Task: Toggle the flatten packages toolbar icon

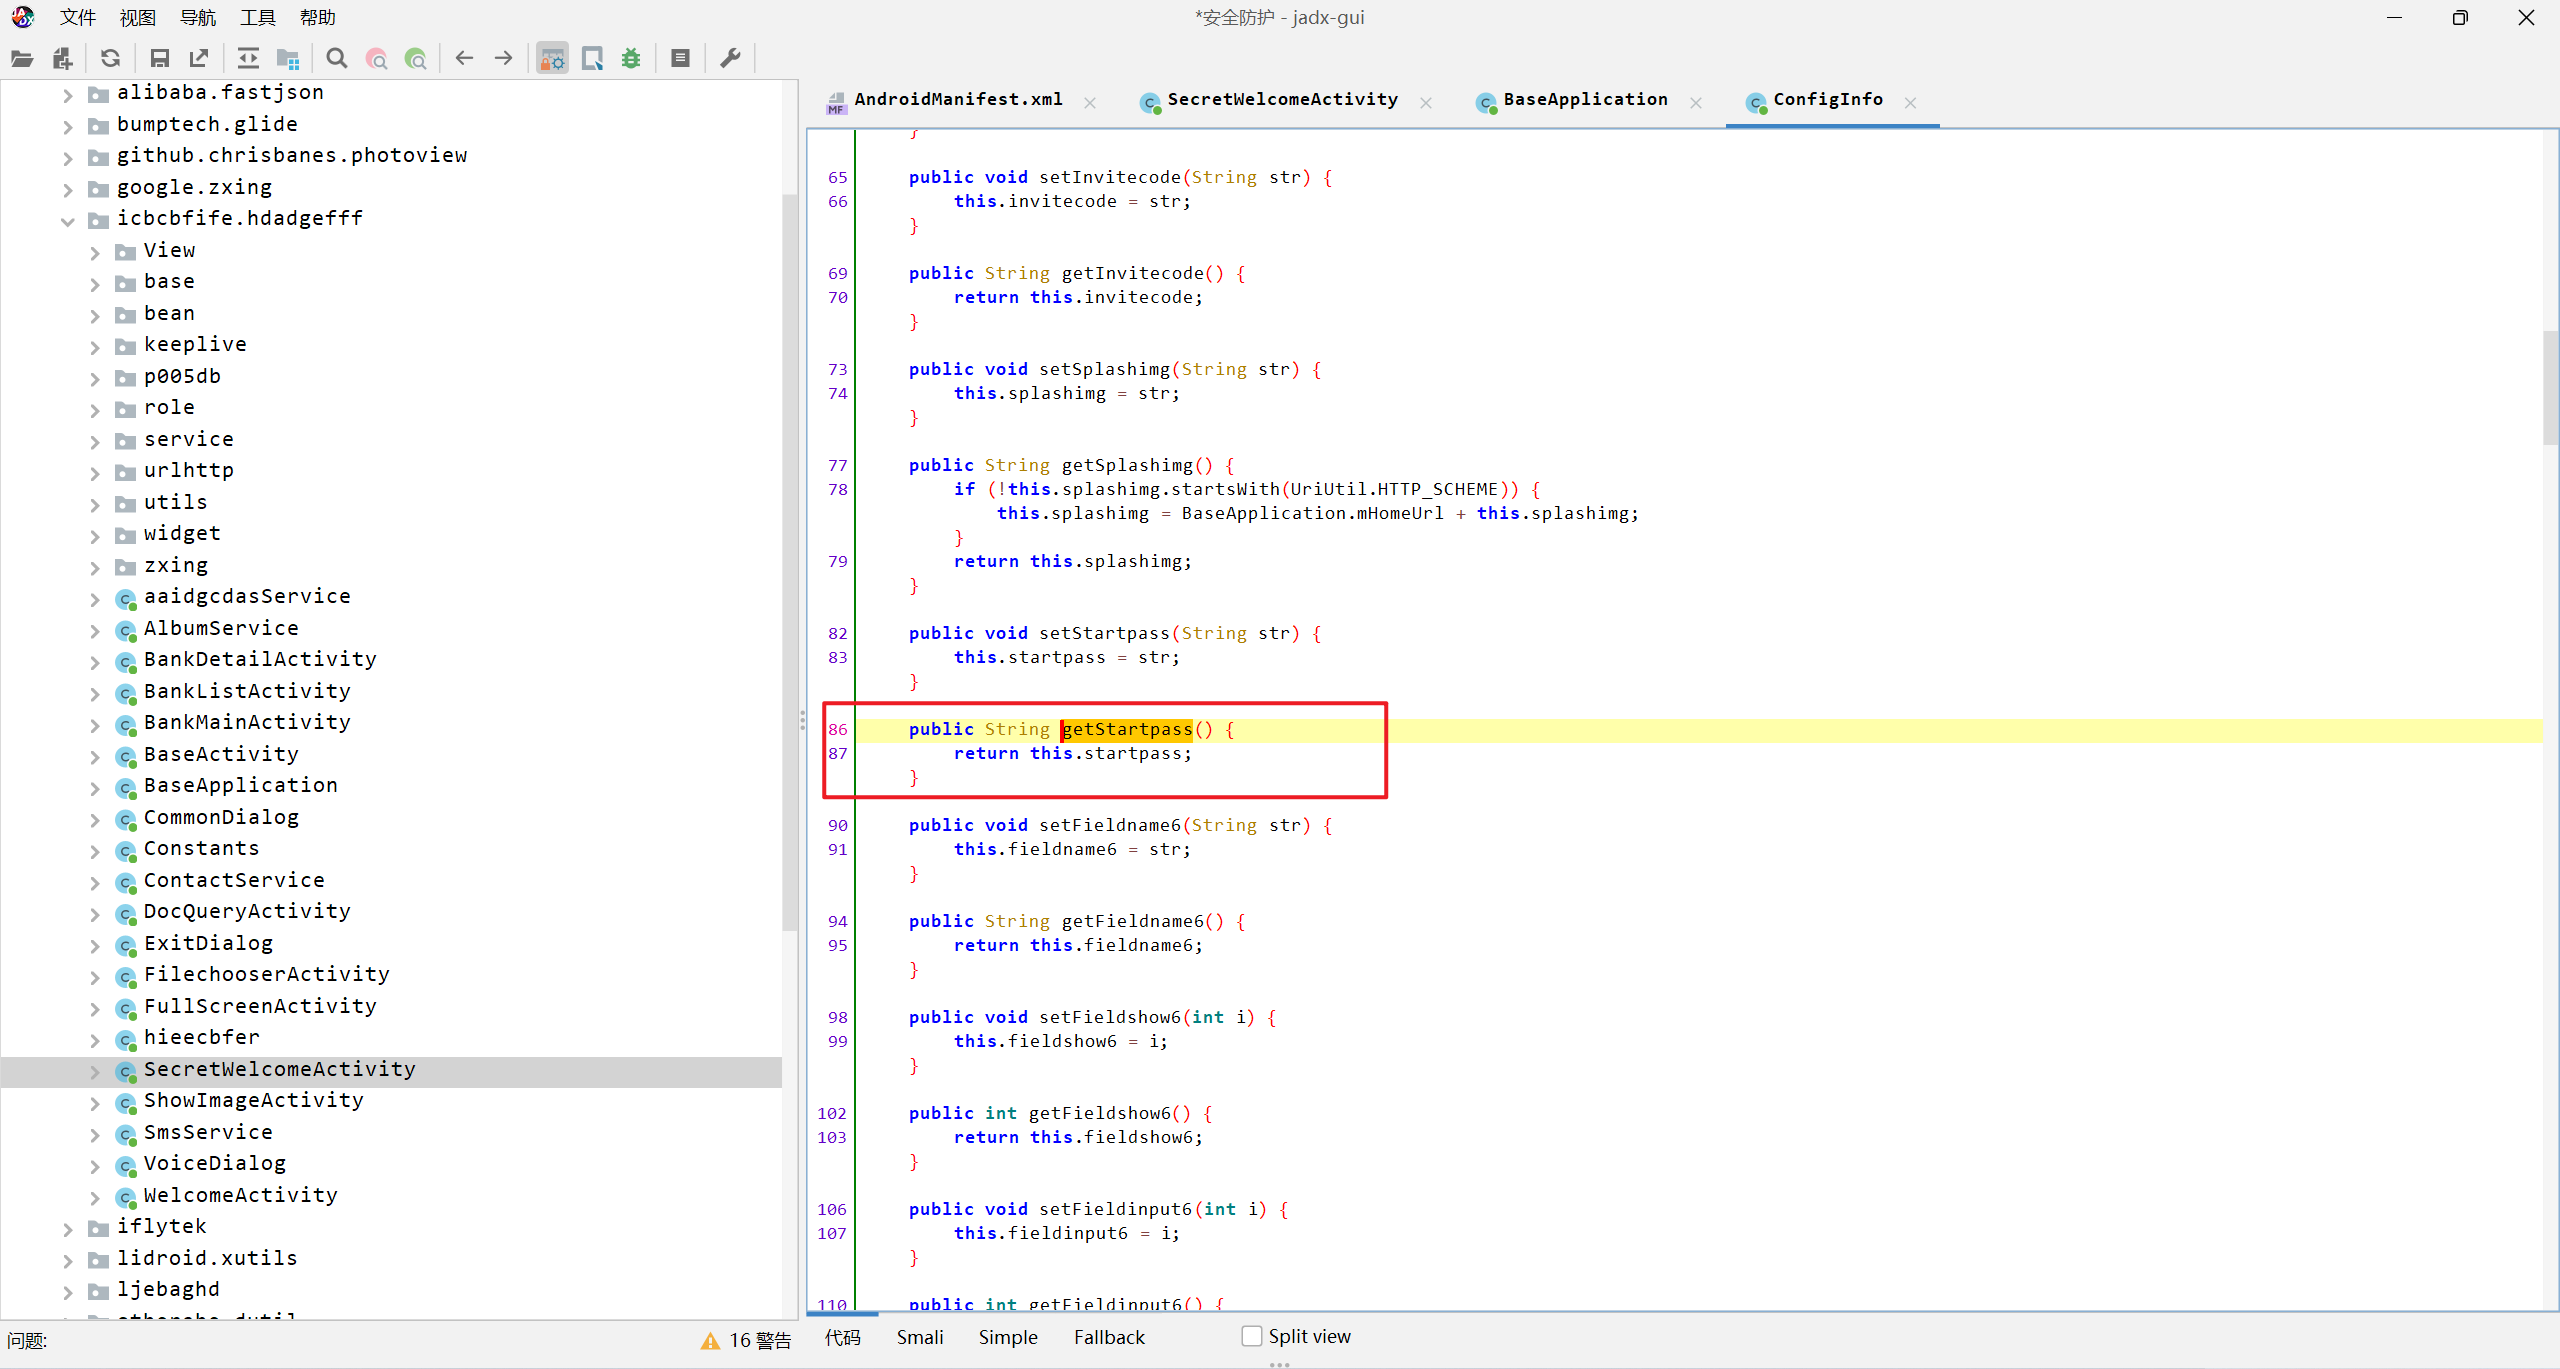Action: [x=288, y=58]
